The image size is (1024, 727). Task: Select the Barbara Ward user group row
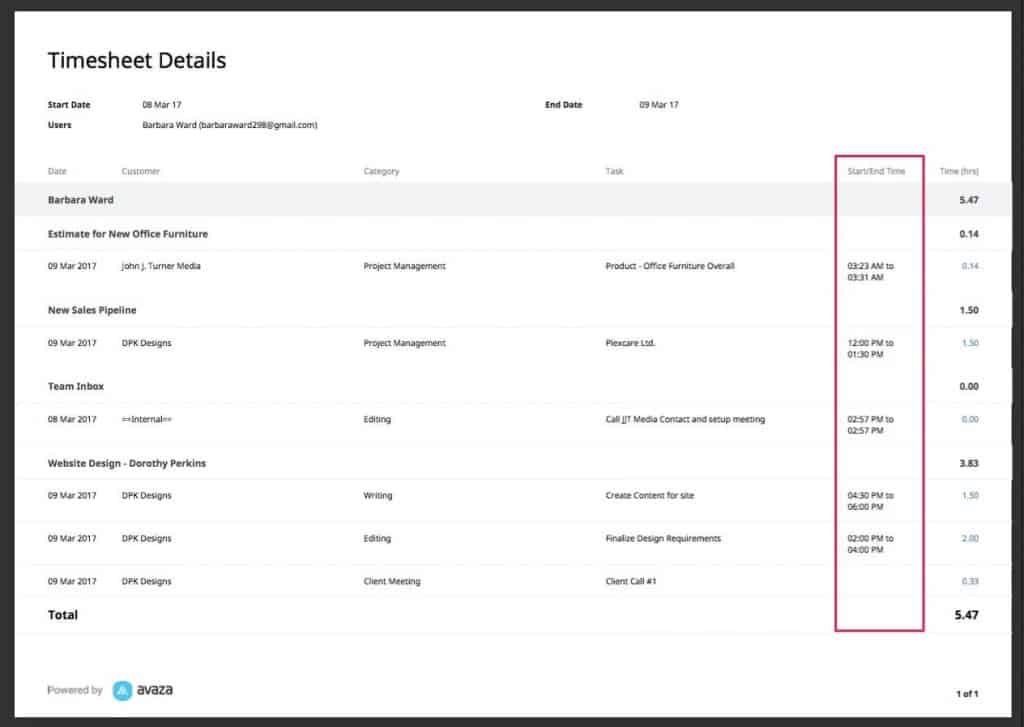81,200
